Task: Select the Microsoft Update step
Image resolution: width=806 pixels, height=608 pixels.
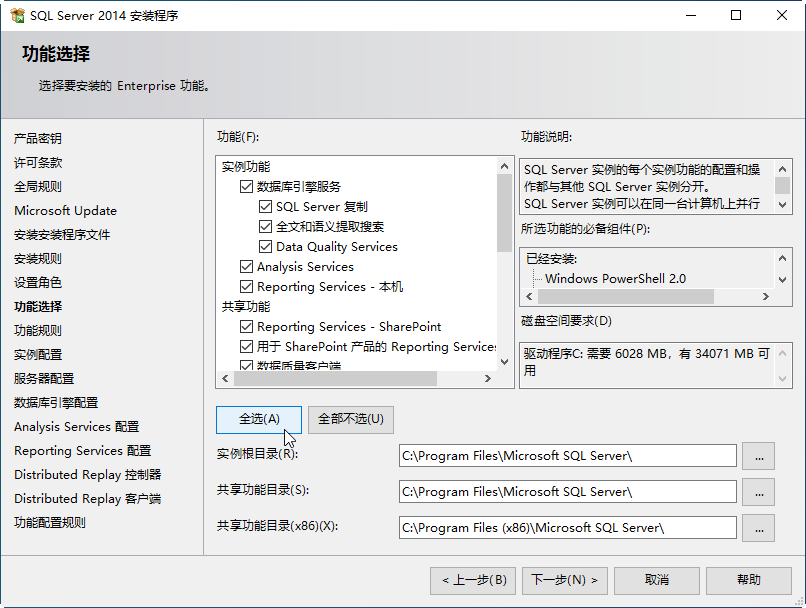Action: pos(65,211)
